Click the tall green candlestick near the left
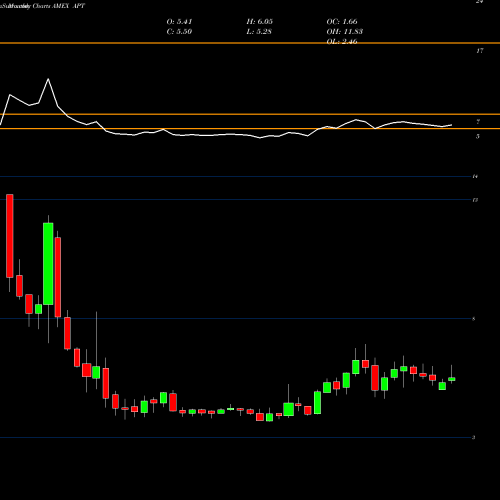The image size is (500, 500). click(48, 263)
